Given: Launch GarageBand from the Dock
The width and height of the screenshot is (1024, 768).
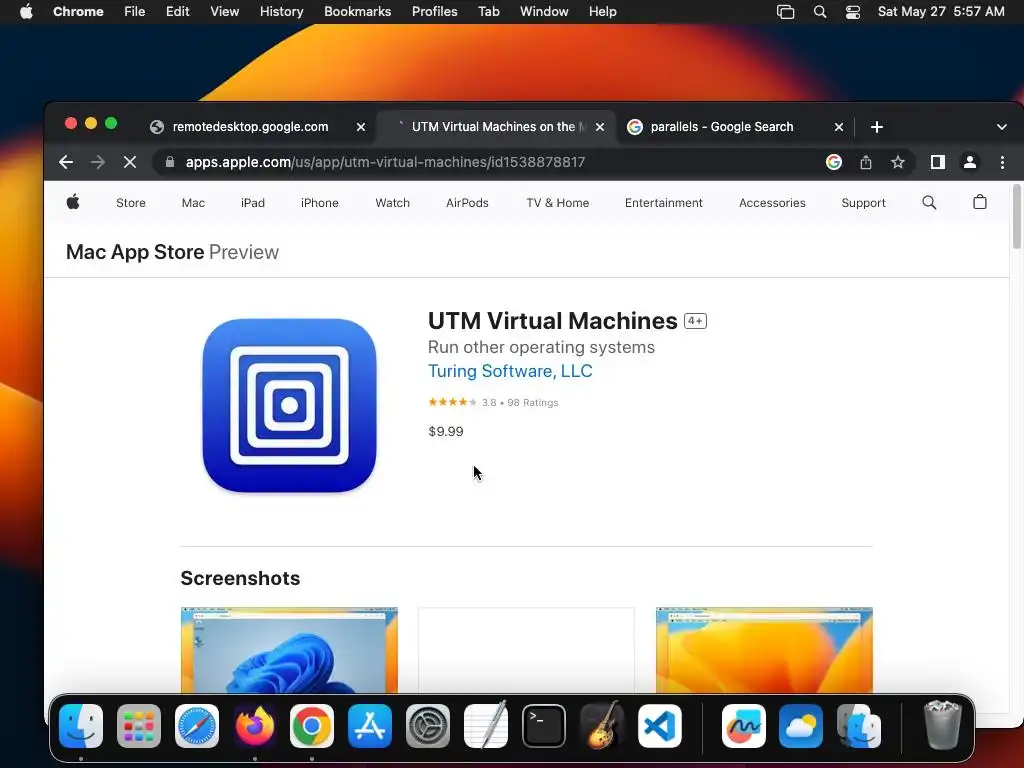Looking at the screenshot, I should (x=601, y=726).
